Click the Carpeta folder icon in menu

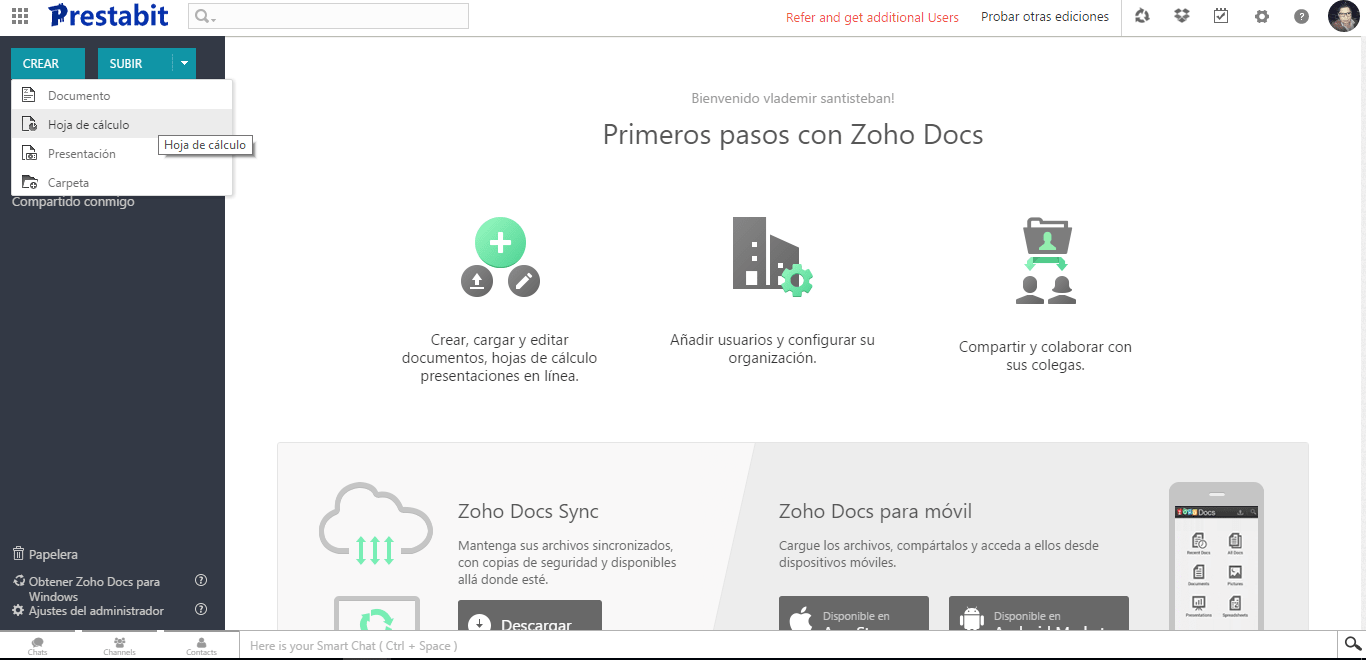click(x=30, y=182)
